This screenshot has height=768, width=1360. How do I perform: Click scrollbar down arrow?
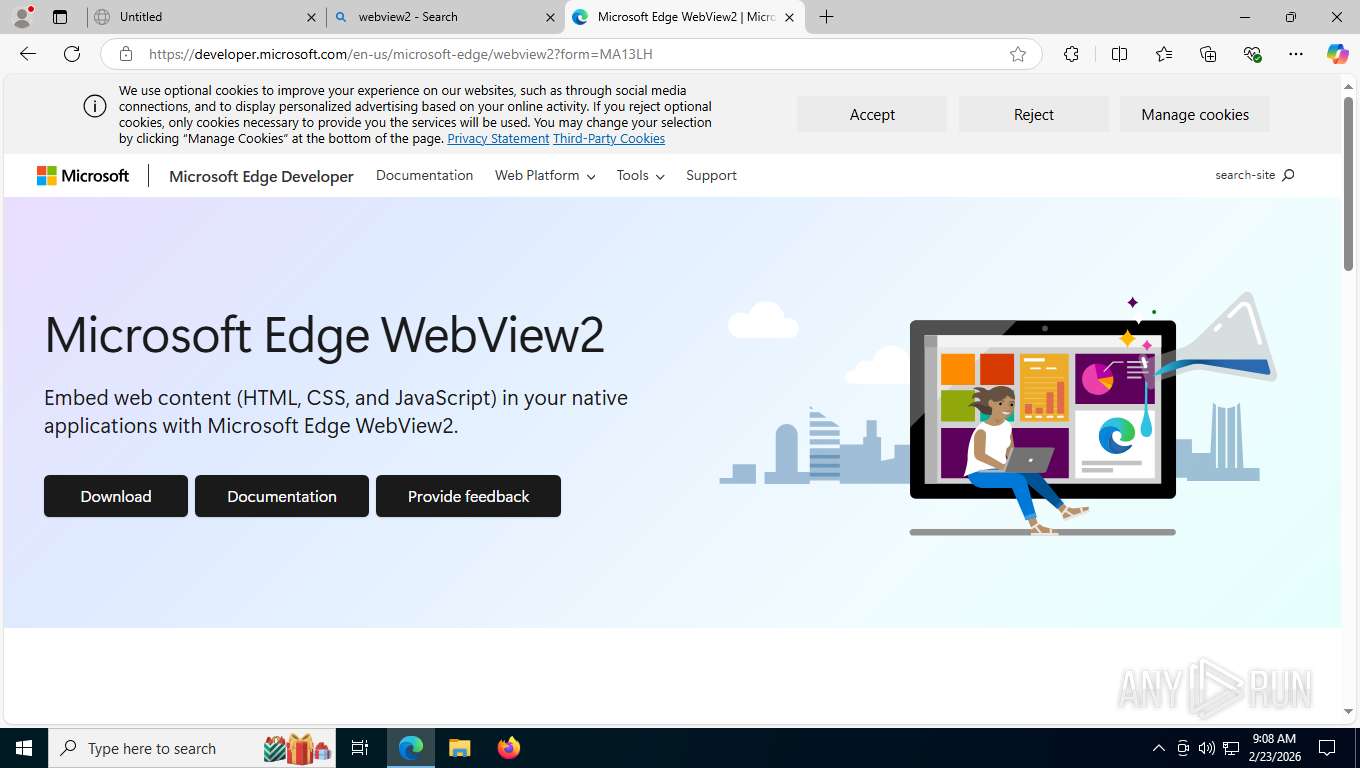(x=1349, y=711)
